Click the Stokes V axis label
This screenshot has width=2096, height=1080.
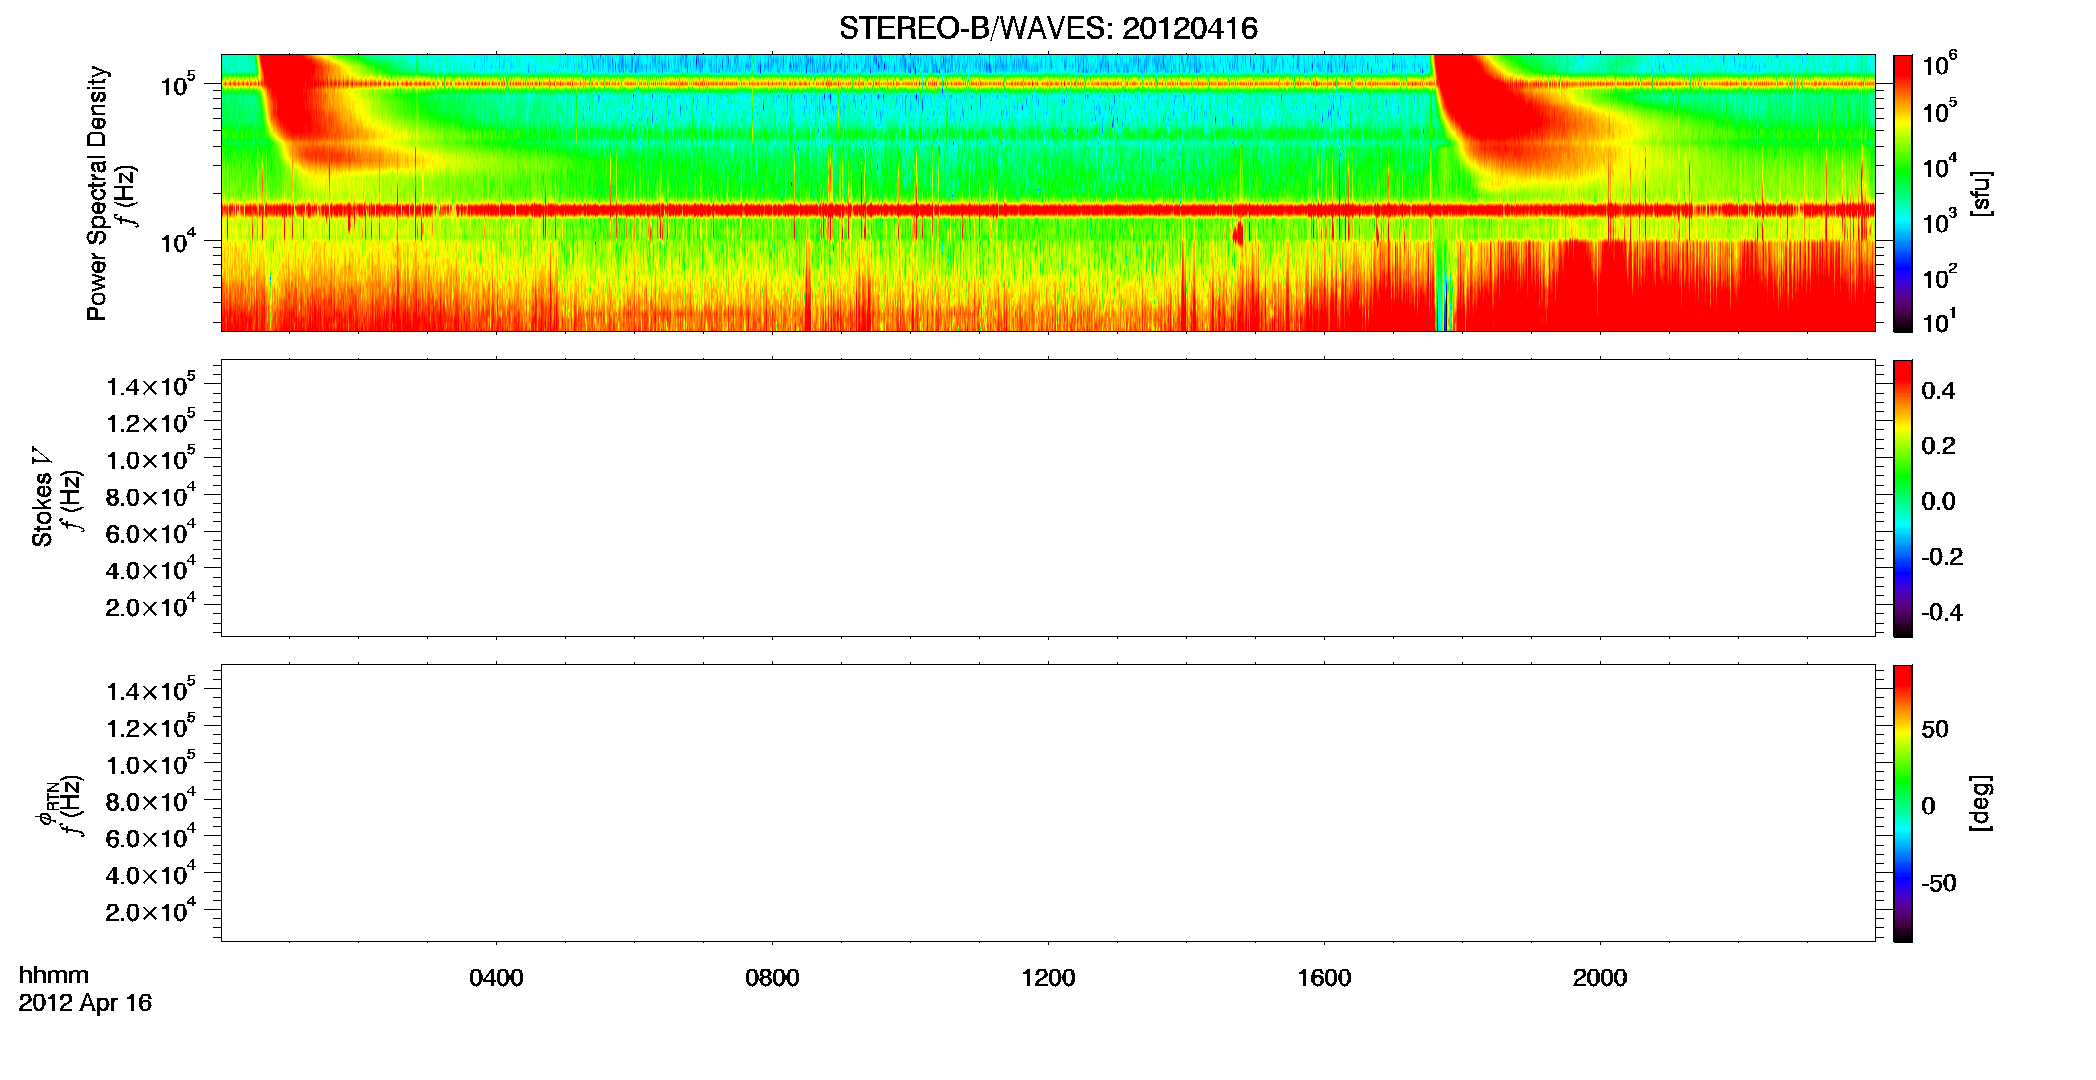[42, 497]
